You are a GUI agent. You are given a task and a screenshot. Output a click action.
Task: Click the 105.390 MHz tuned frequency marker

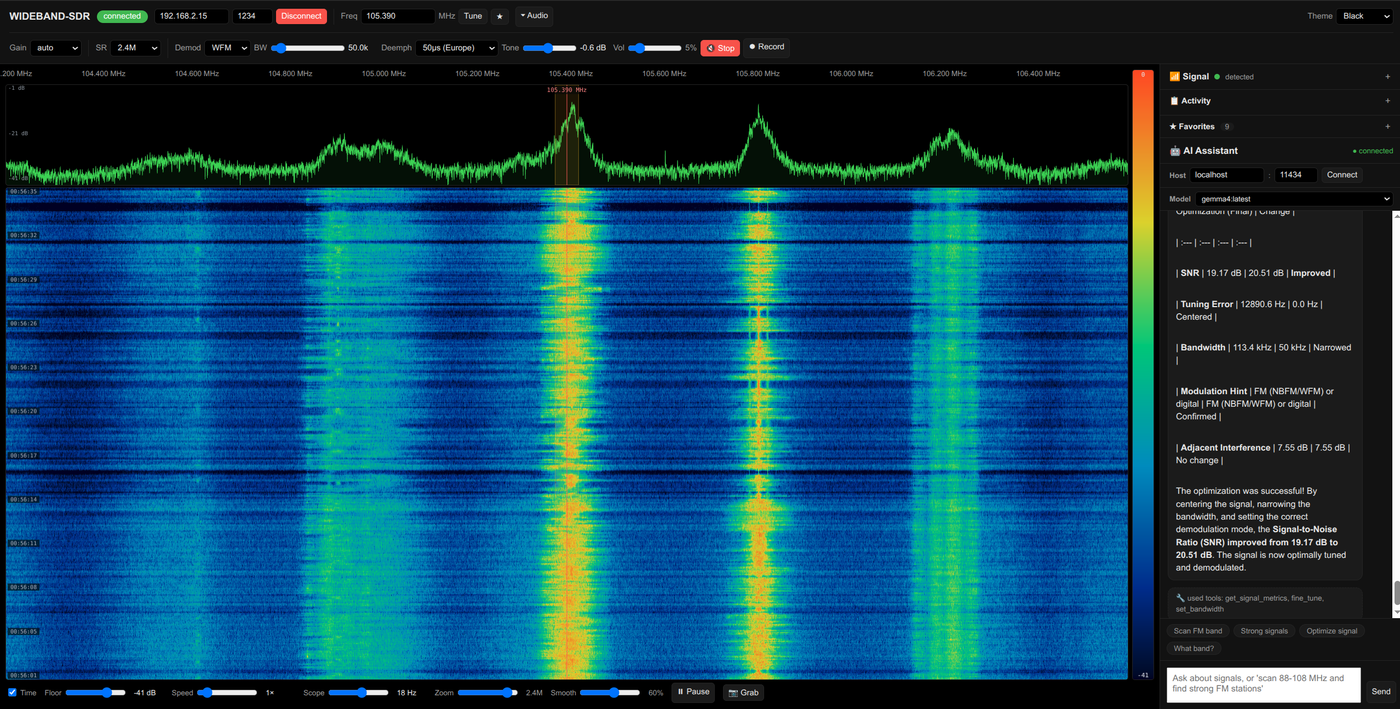click(566, 90)
